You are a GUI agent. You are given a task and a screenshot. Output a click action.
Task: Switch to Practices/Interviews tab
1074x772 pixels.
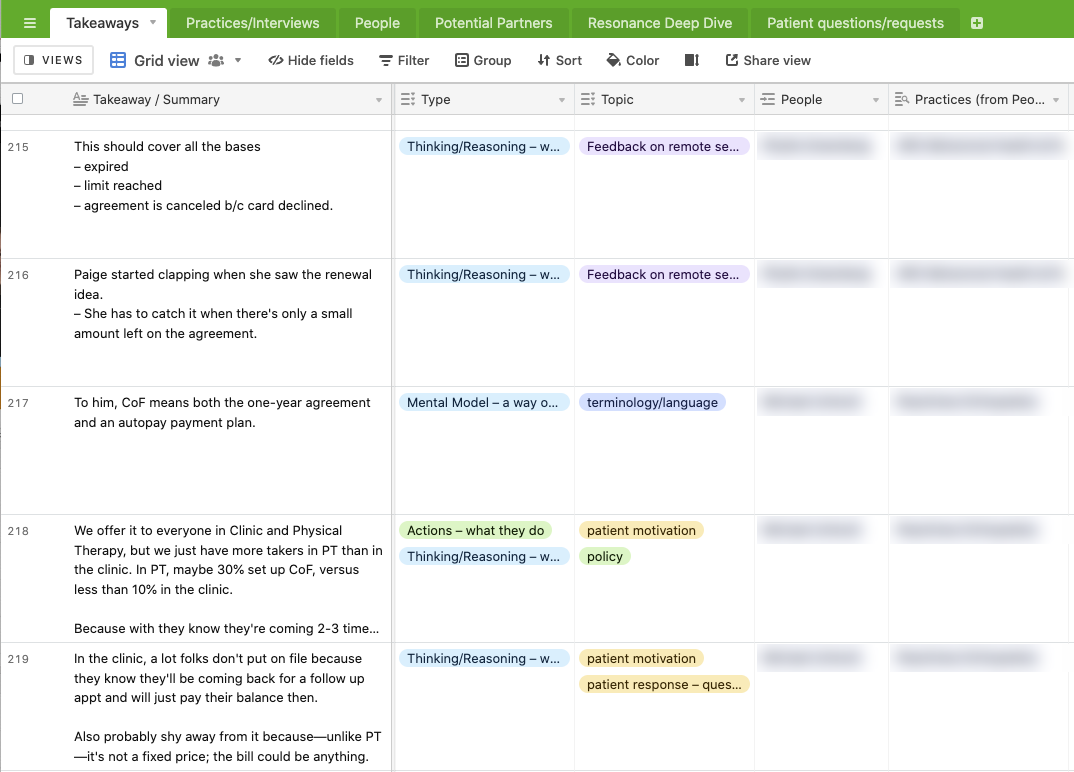tap(253, 23)
